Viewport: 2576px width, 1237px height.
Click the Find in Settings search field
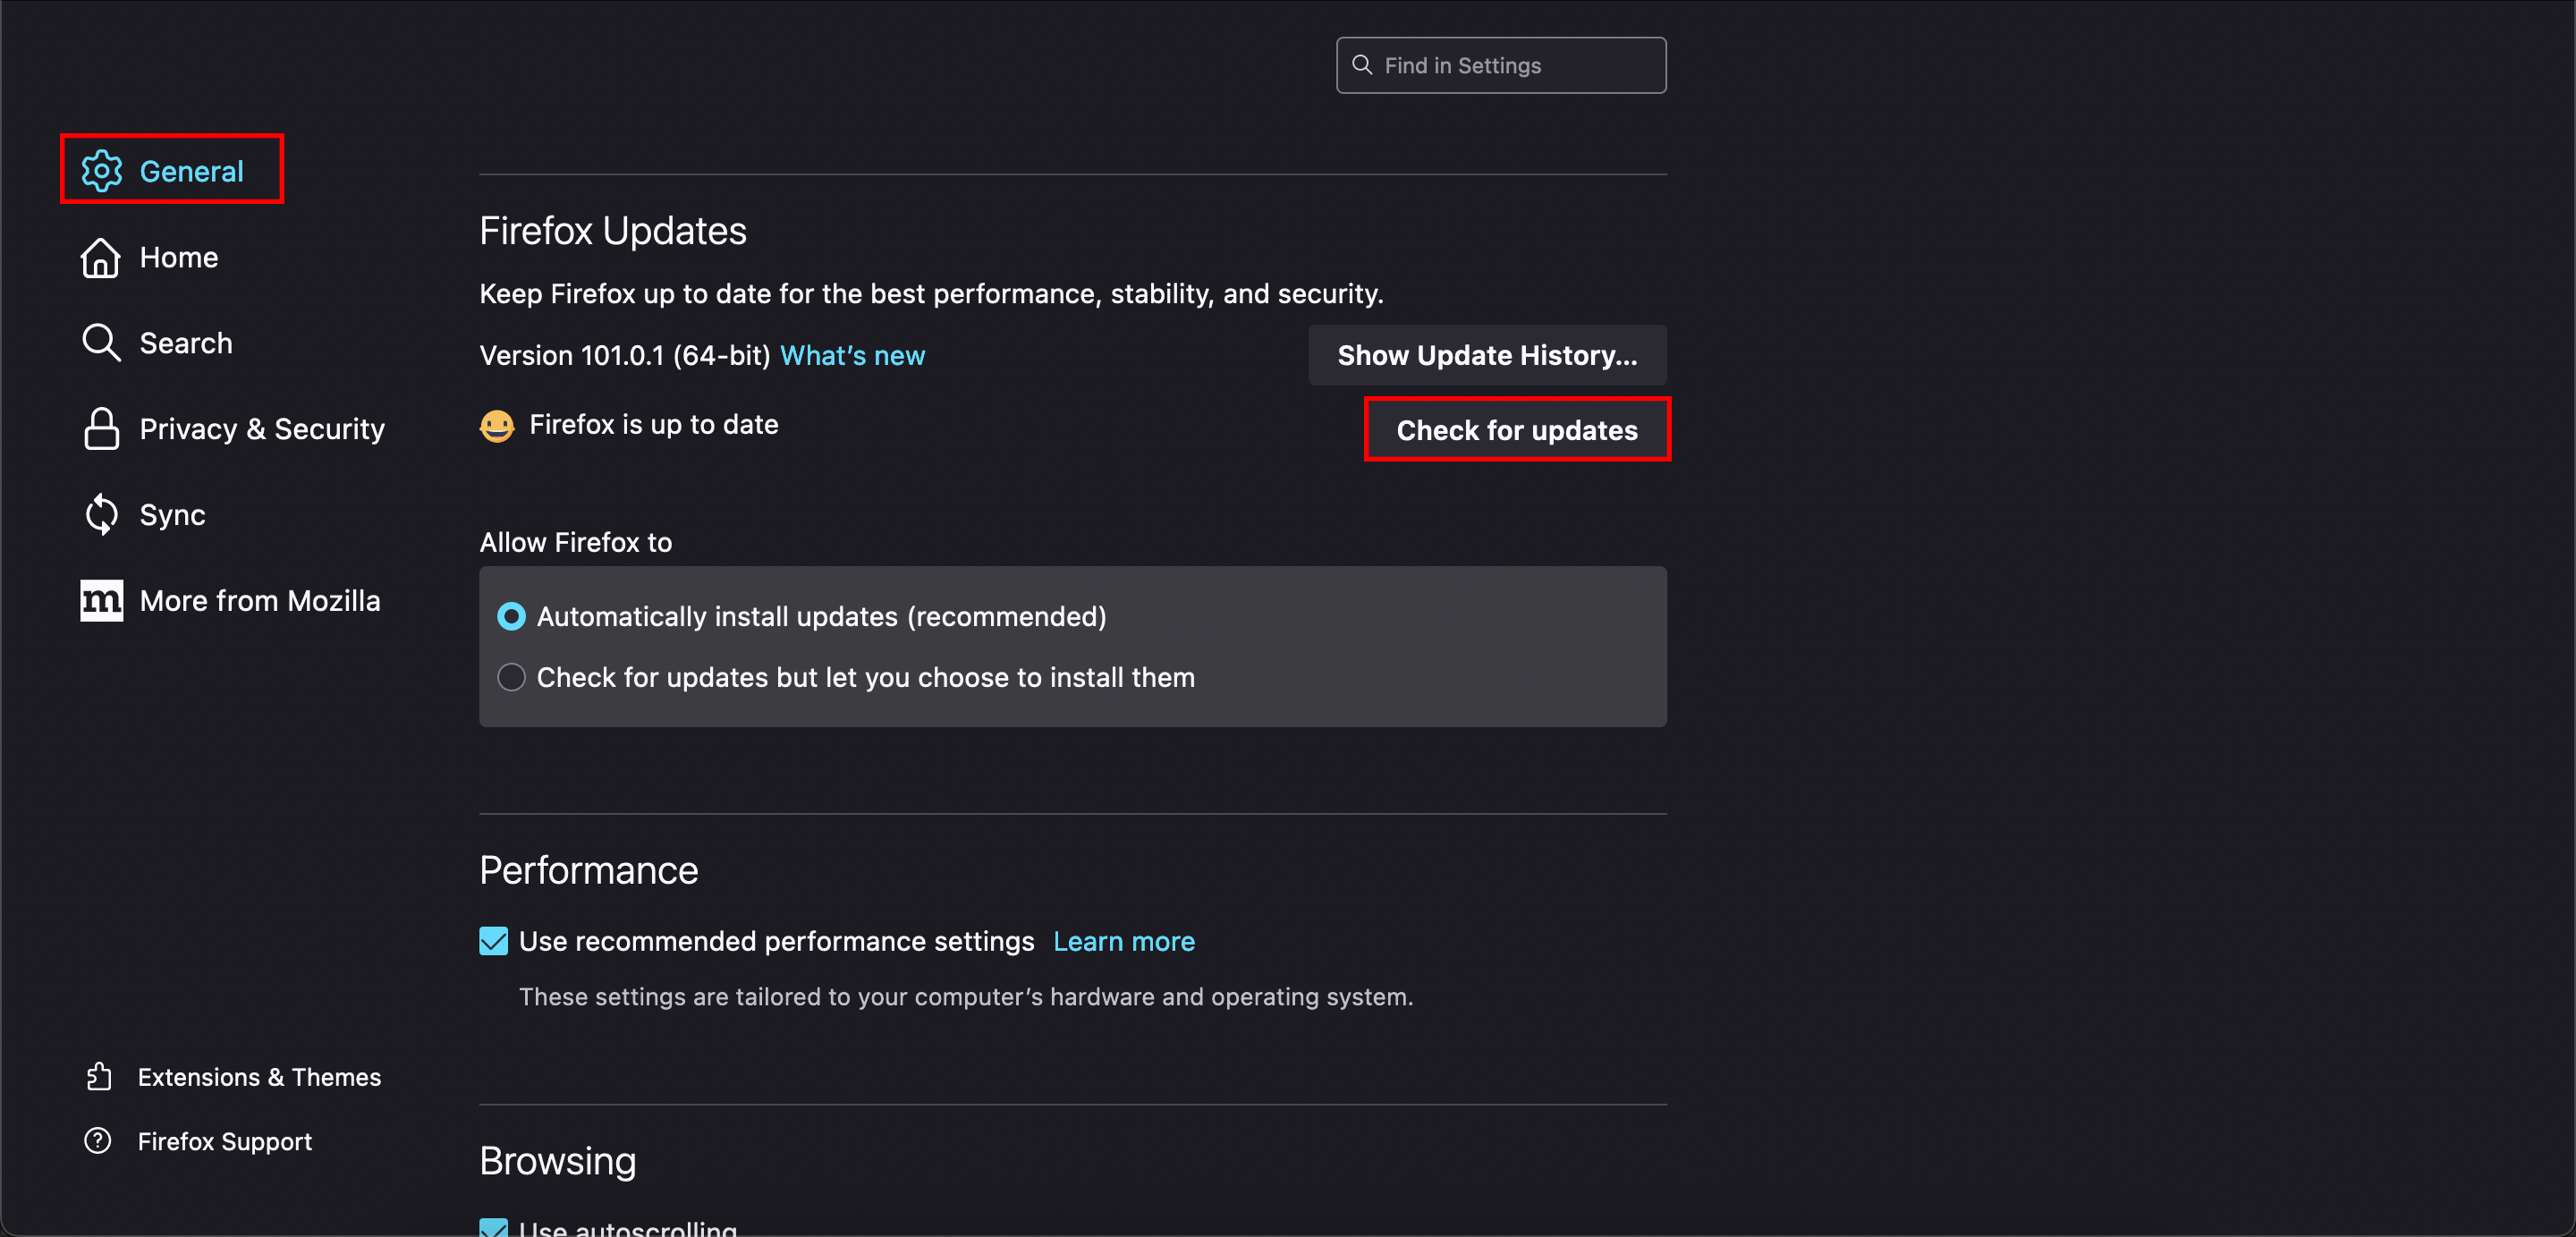1500,64
